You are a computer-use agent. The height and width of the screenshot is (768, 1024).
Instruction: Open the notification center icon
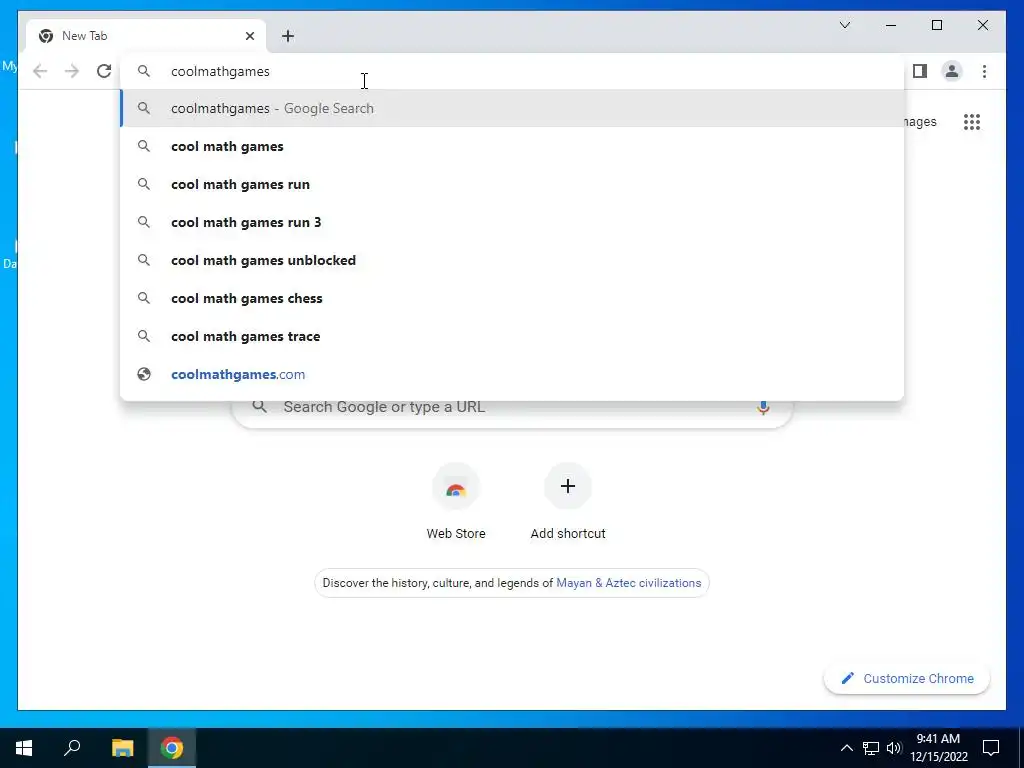tap(991, 748)
